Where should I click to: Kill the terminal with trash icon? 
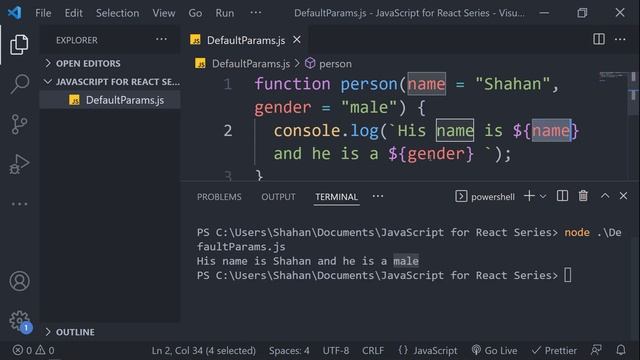[x=583, y=196]
